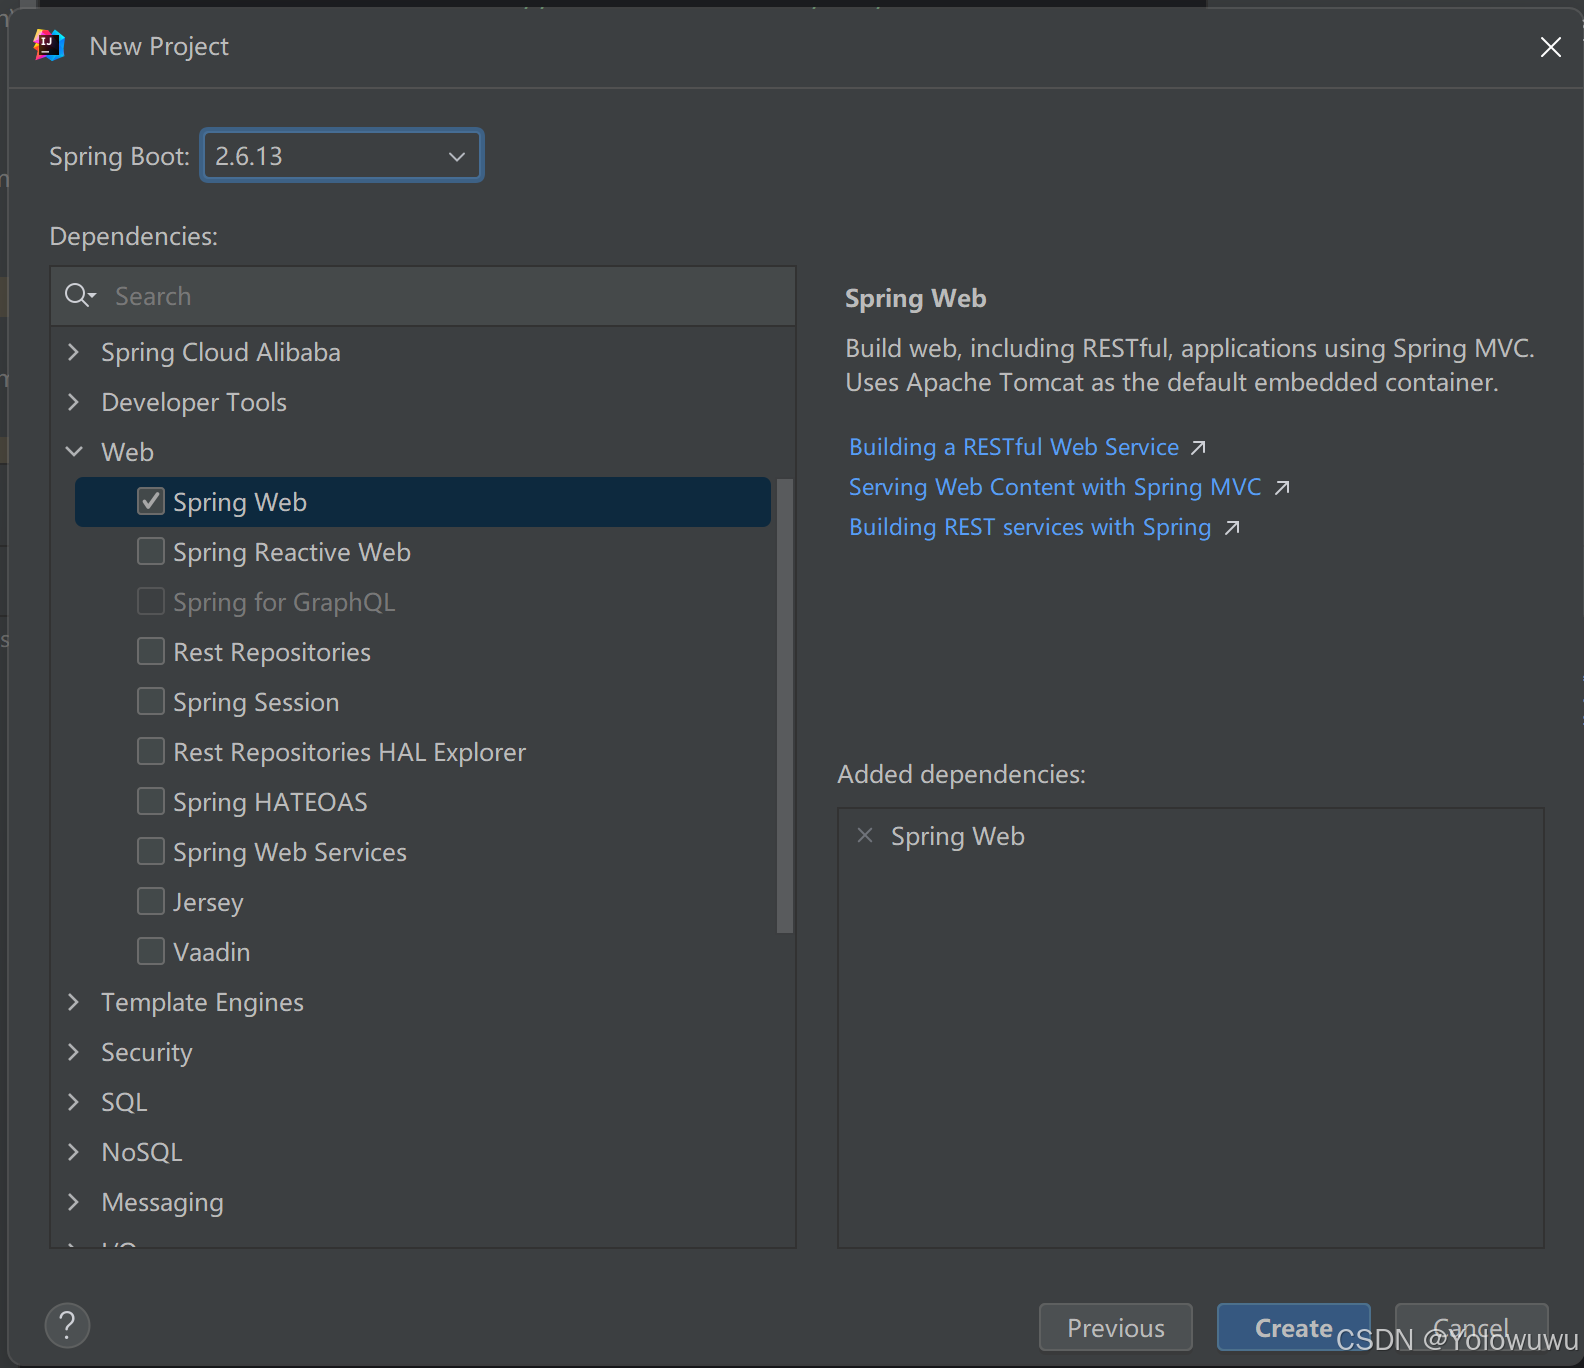Select the Template Engines category label
The image size is (1584, 1368).
point(202,1002)
